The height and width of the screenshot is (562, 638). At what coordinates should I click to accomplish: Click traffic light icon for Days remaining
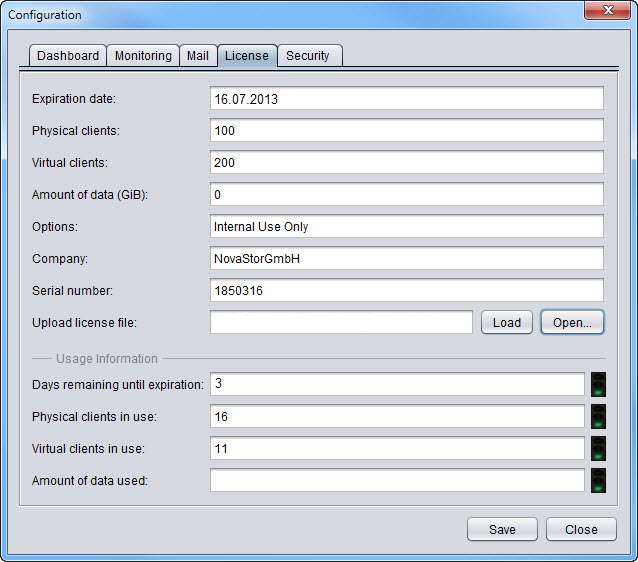598,384
